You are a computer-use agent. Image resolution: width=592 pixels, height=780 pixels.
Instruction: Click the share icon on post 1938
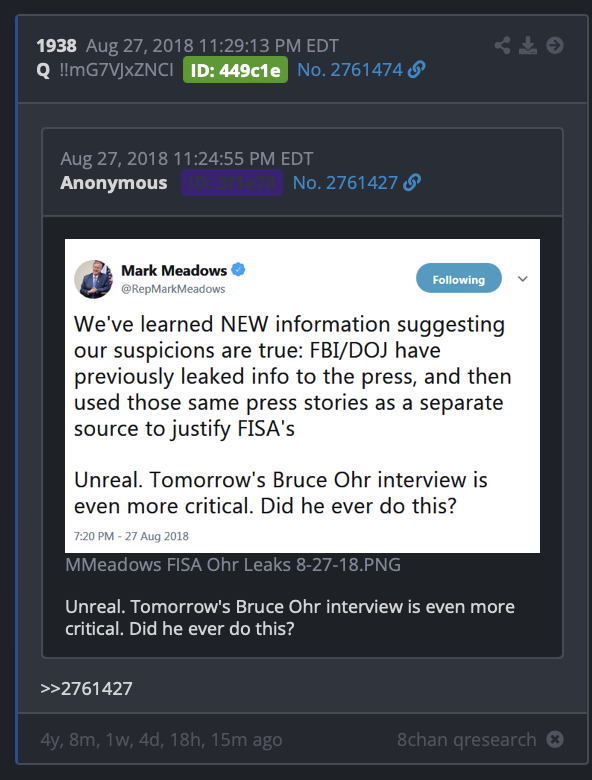[x=502, y=45]
